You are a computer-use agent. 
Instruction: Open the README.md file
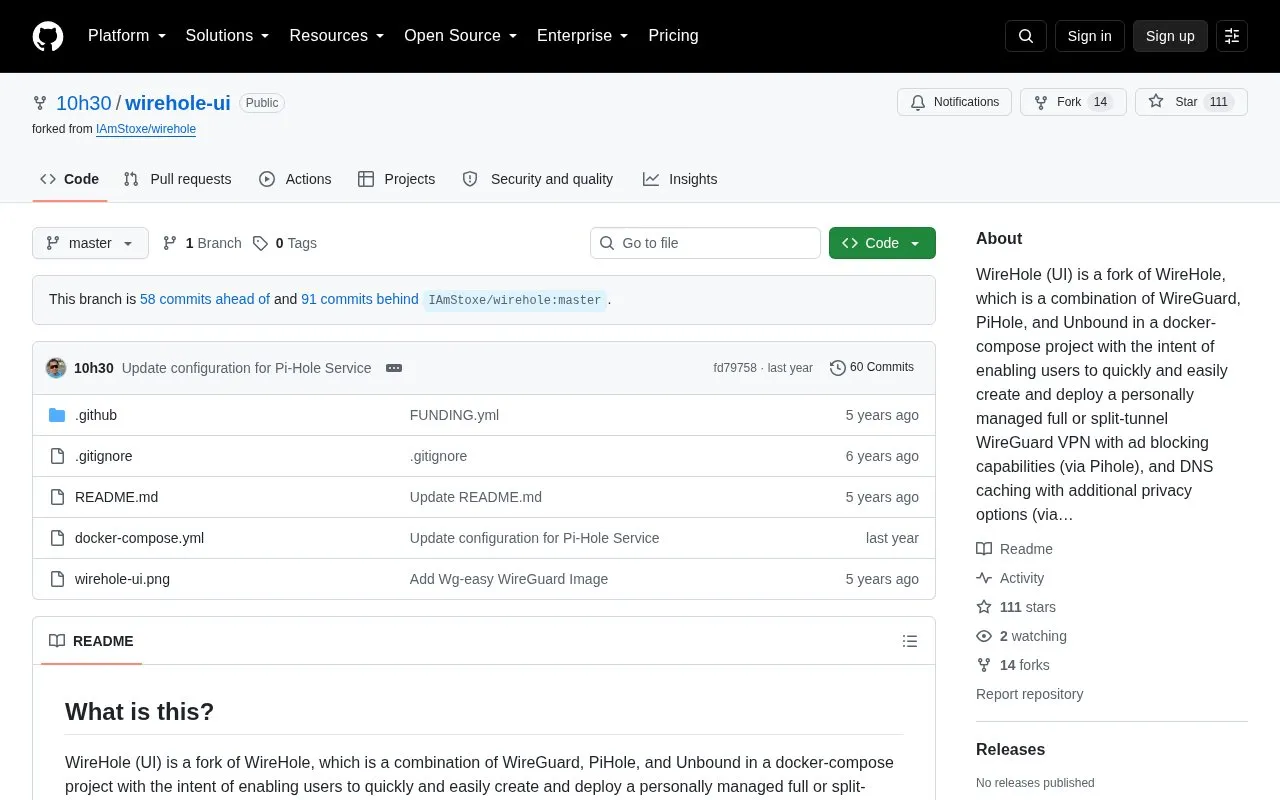116,497
